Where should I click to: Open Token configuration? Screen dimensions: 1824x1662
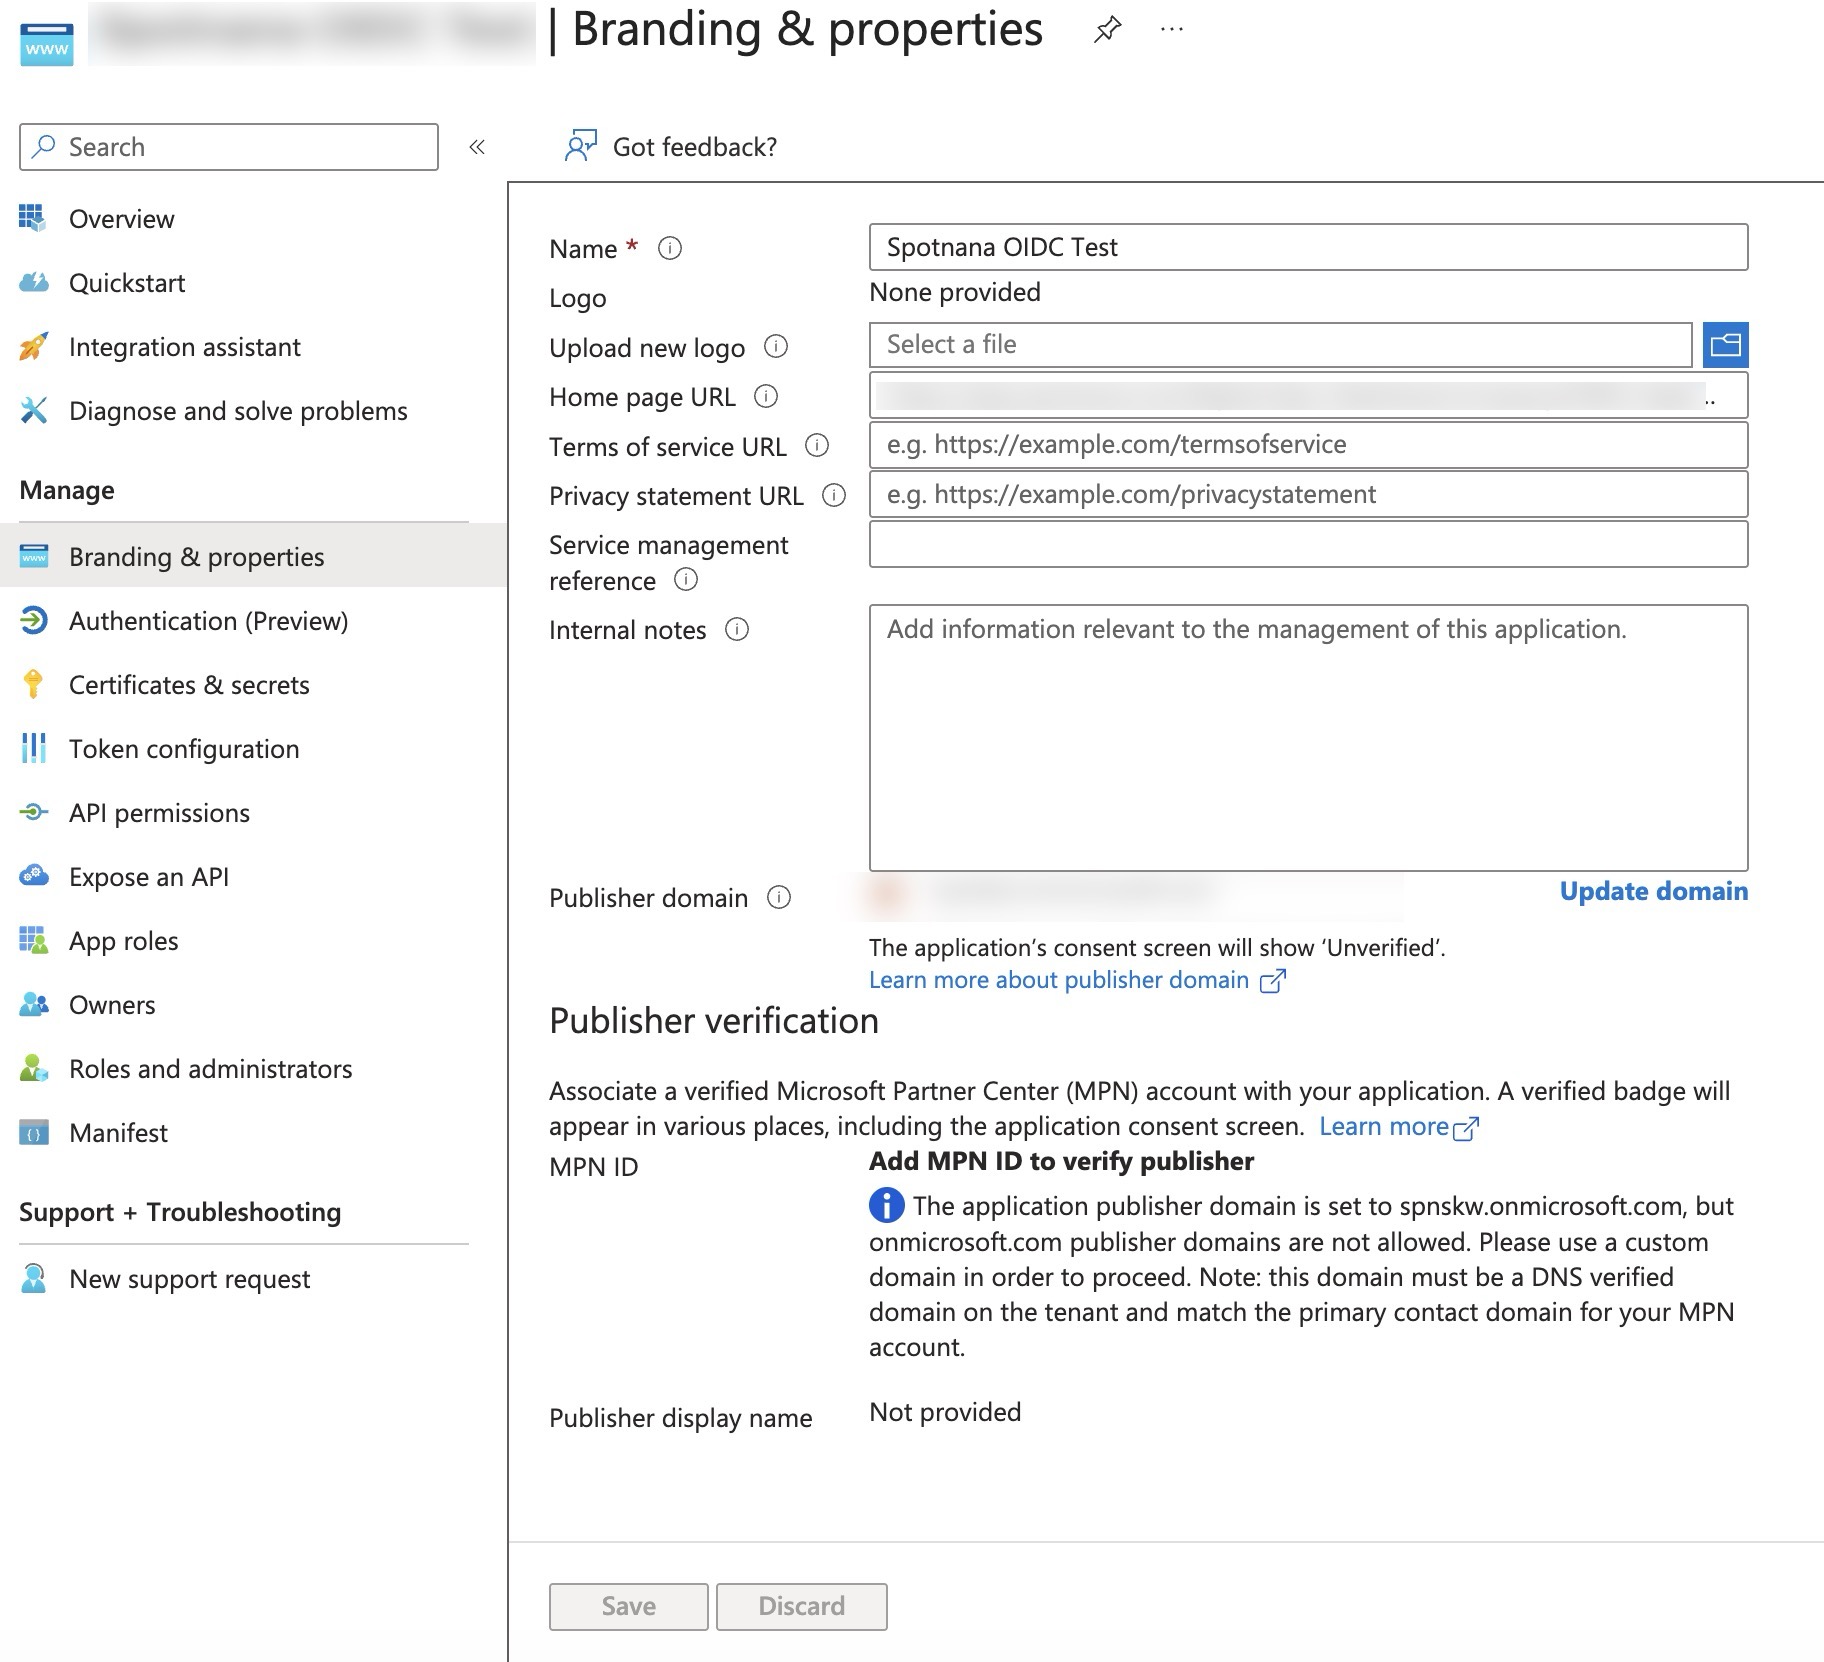[184, 749]
